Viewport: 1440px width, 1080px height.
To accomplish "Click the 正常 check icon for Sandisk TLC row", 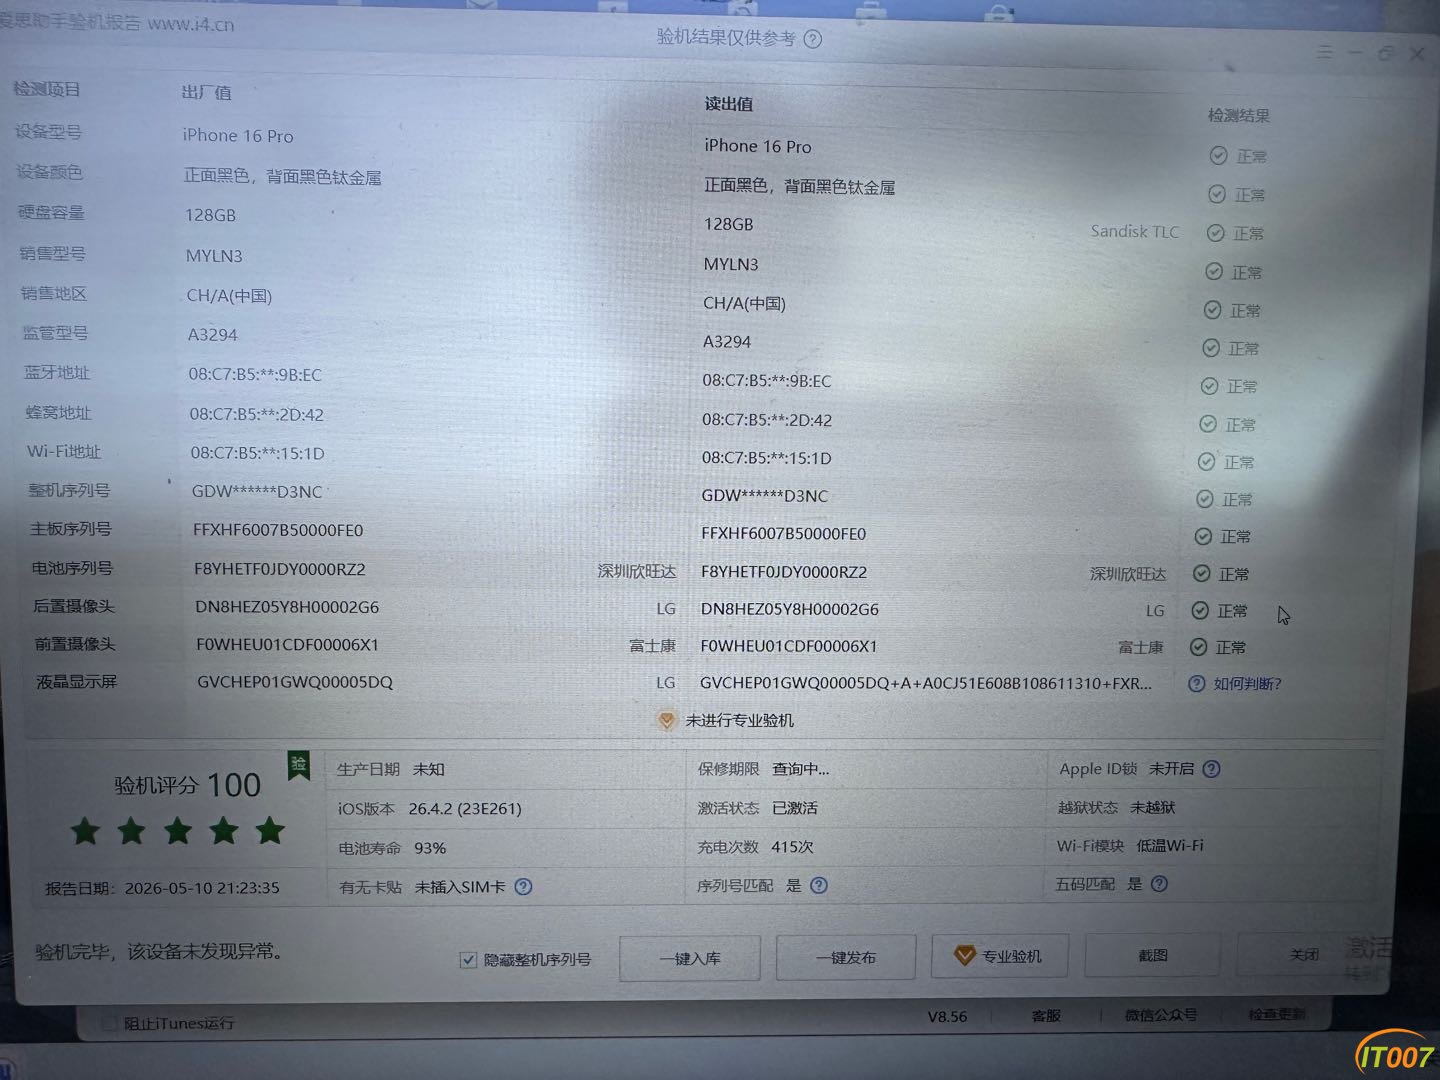I will [1215, 233].
